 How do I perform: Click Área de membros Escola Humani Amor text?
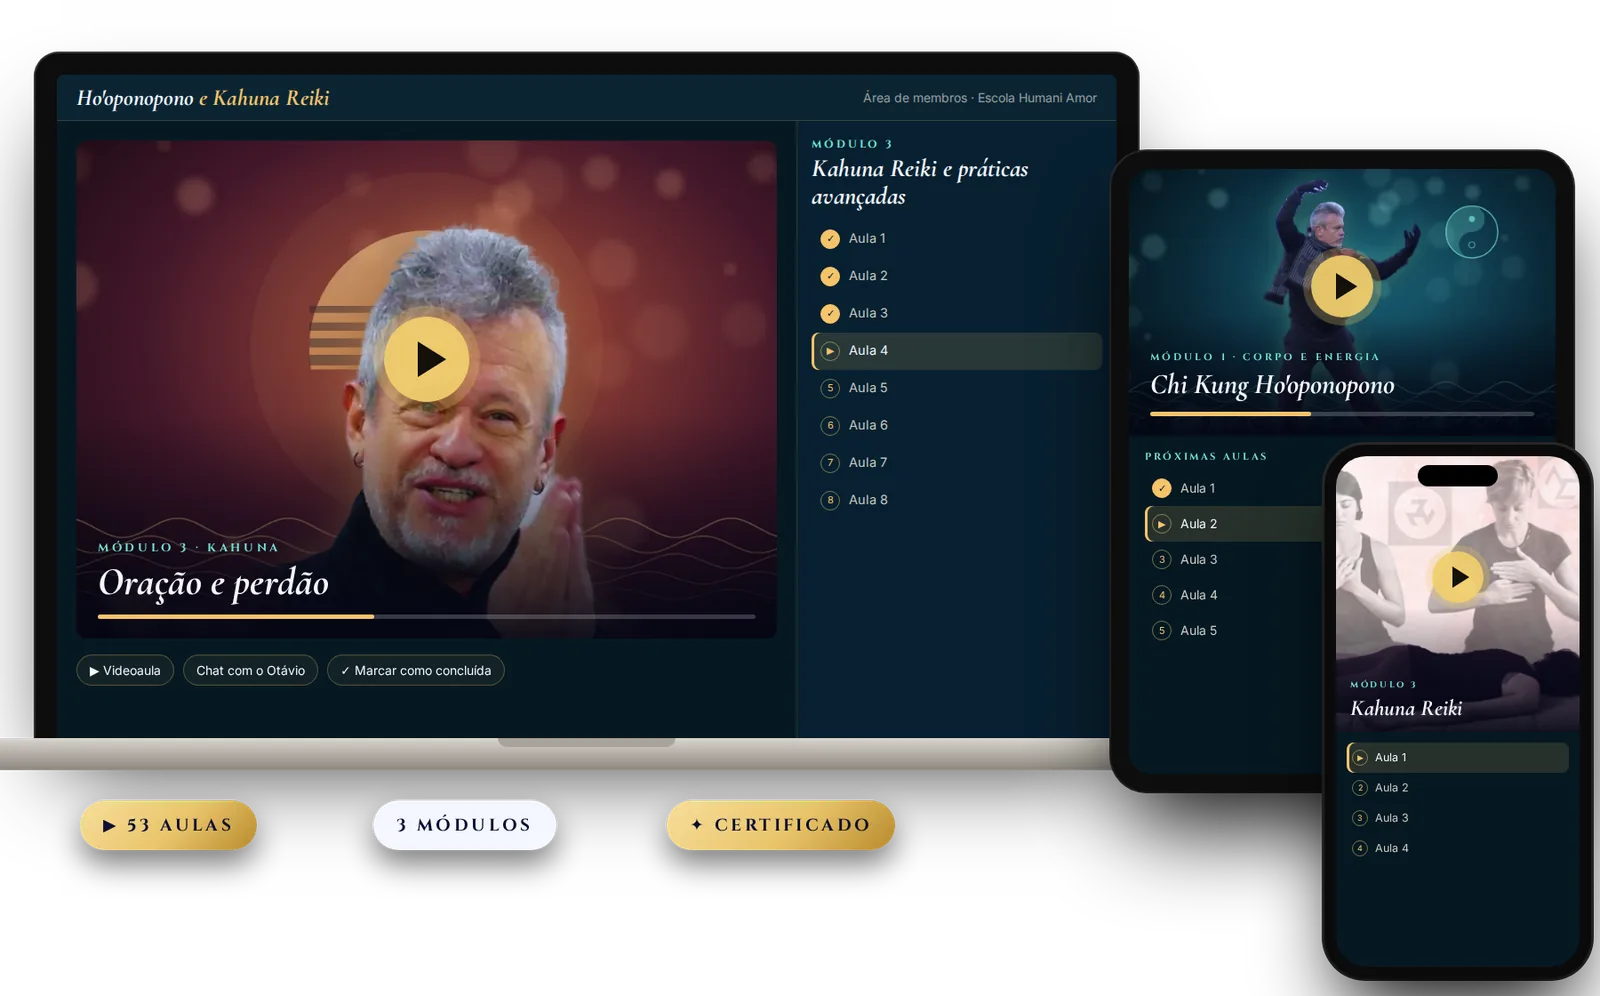click(x=980, y=98)
